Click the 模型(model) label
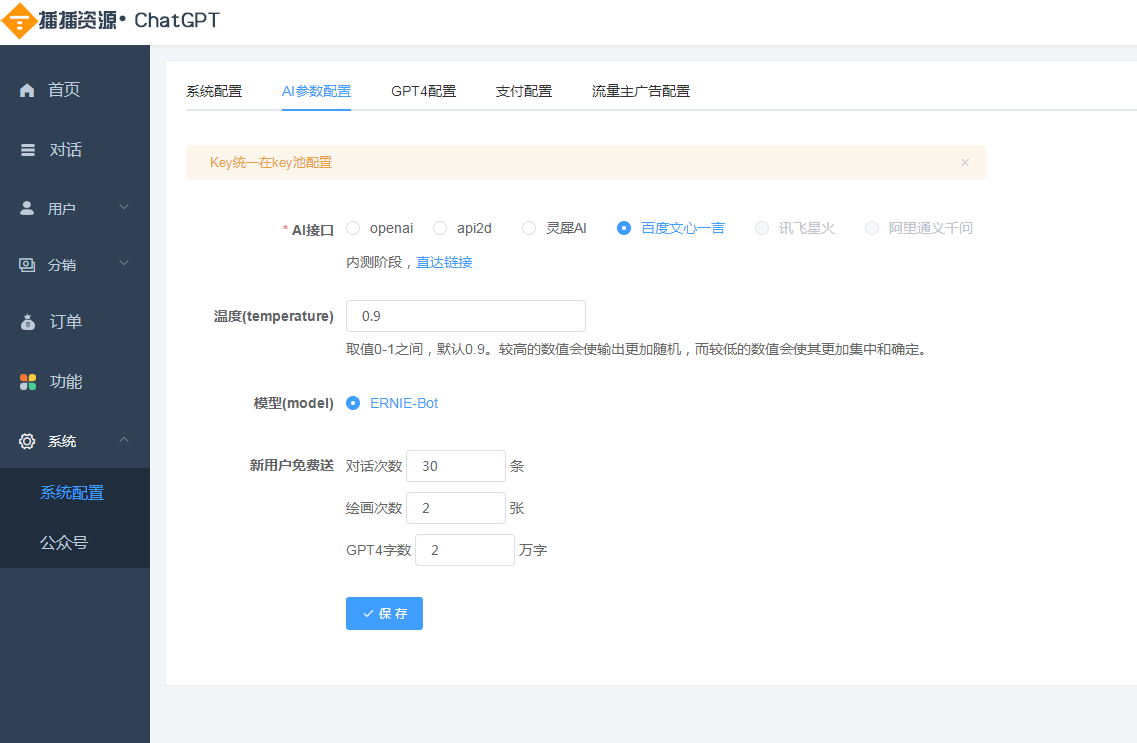Image resolution: width=1137 pixels, height=743 pixels. [294, 403]
